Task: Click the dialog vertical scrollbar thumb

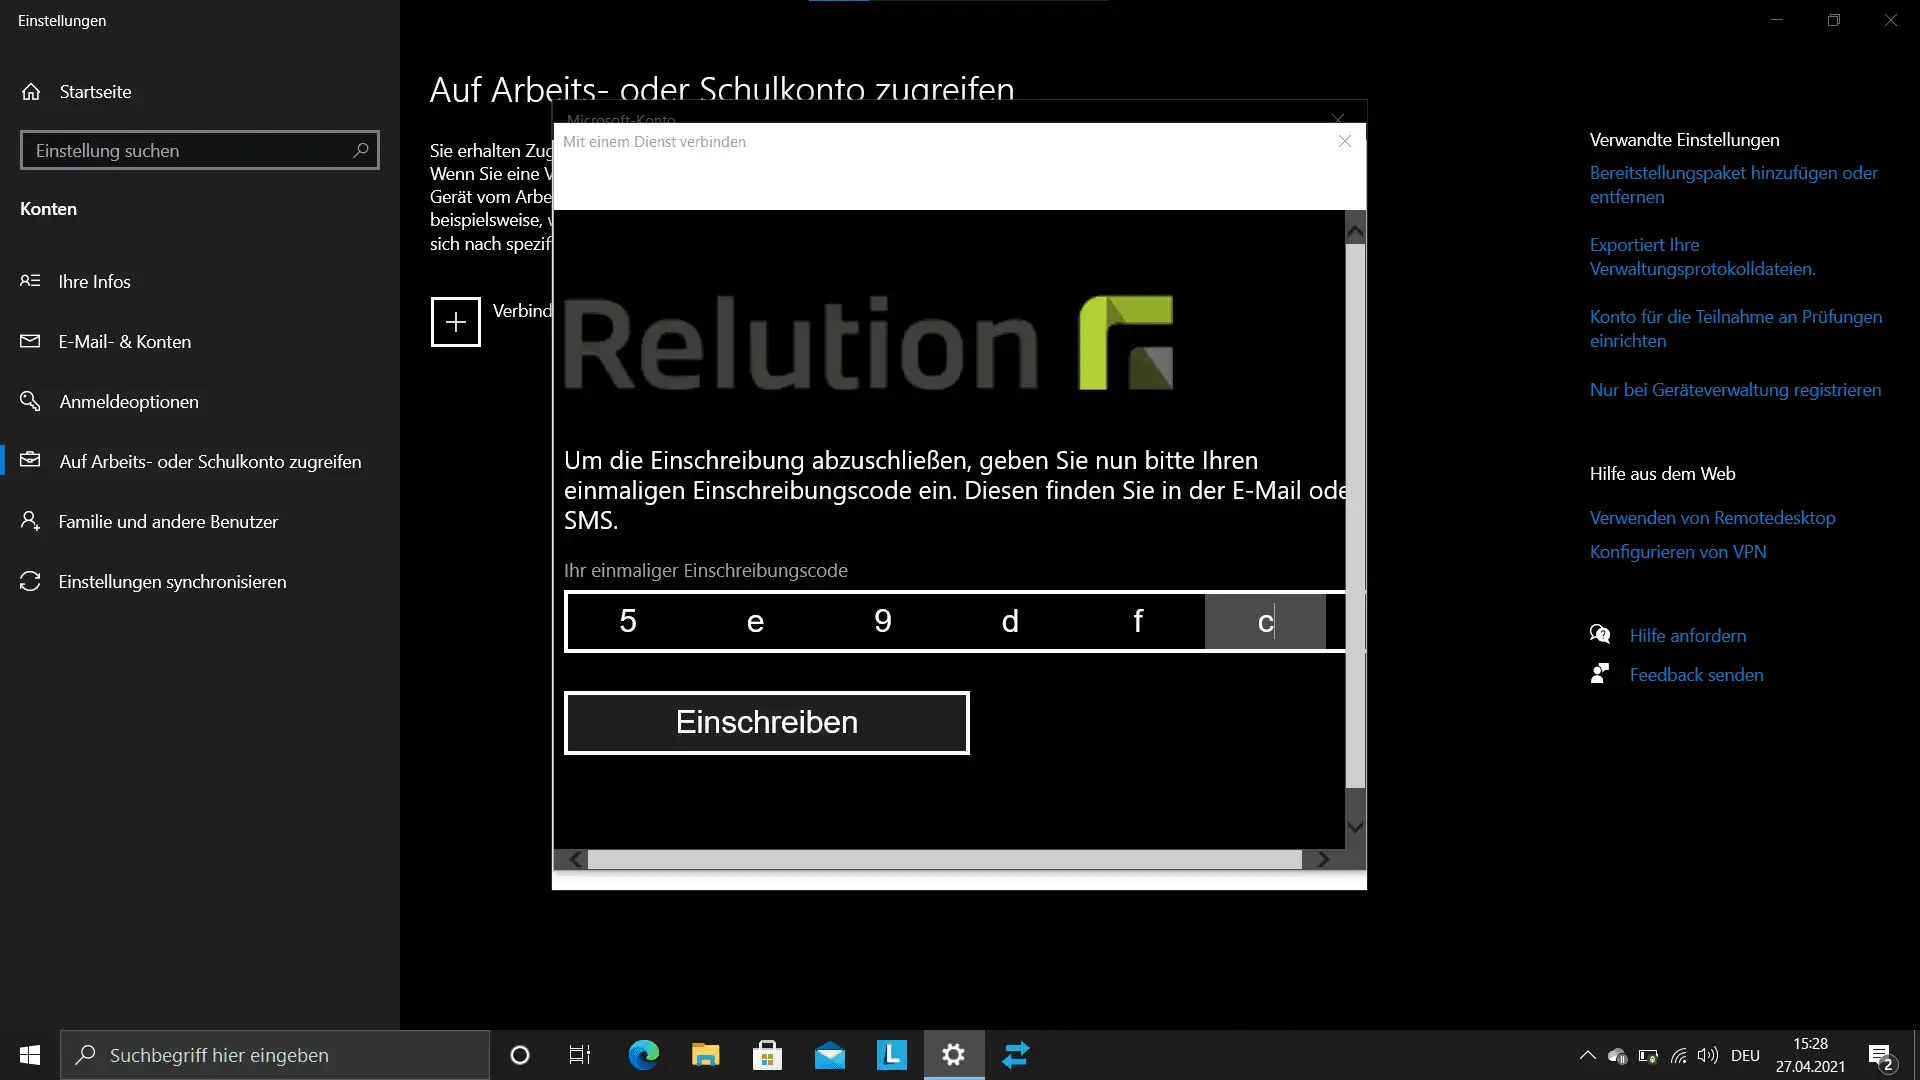Action: point(1355,515)
